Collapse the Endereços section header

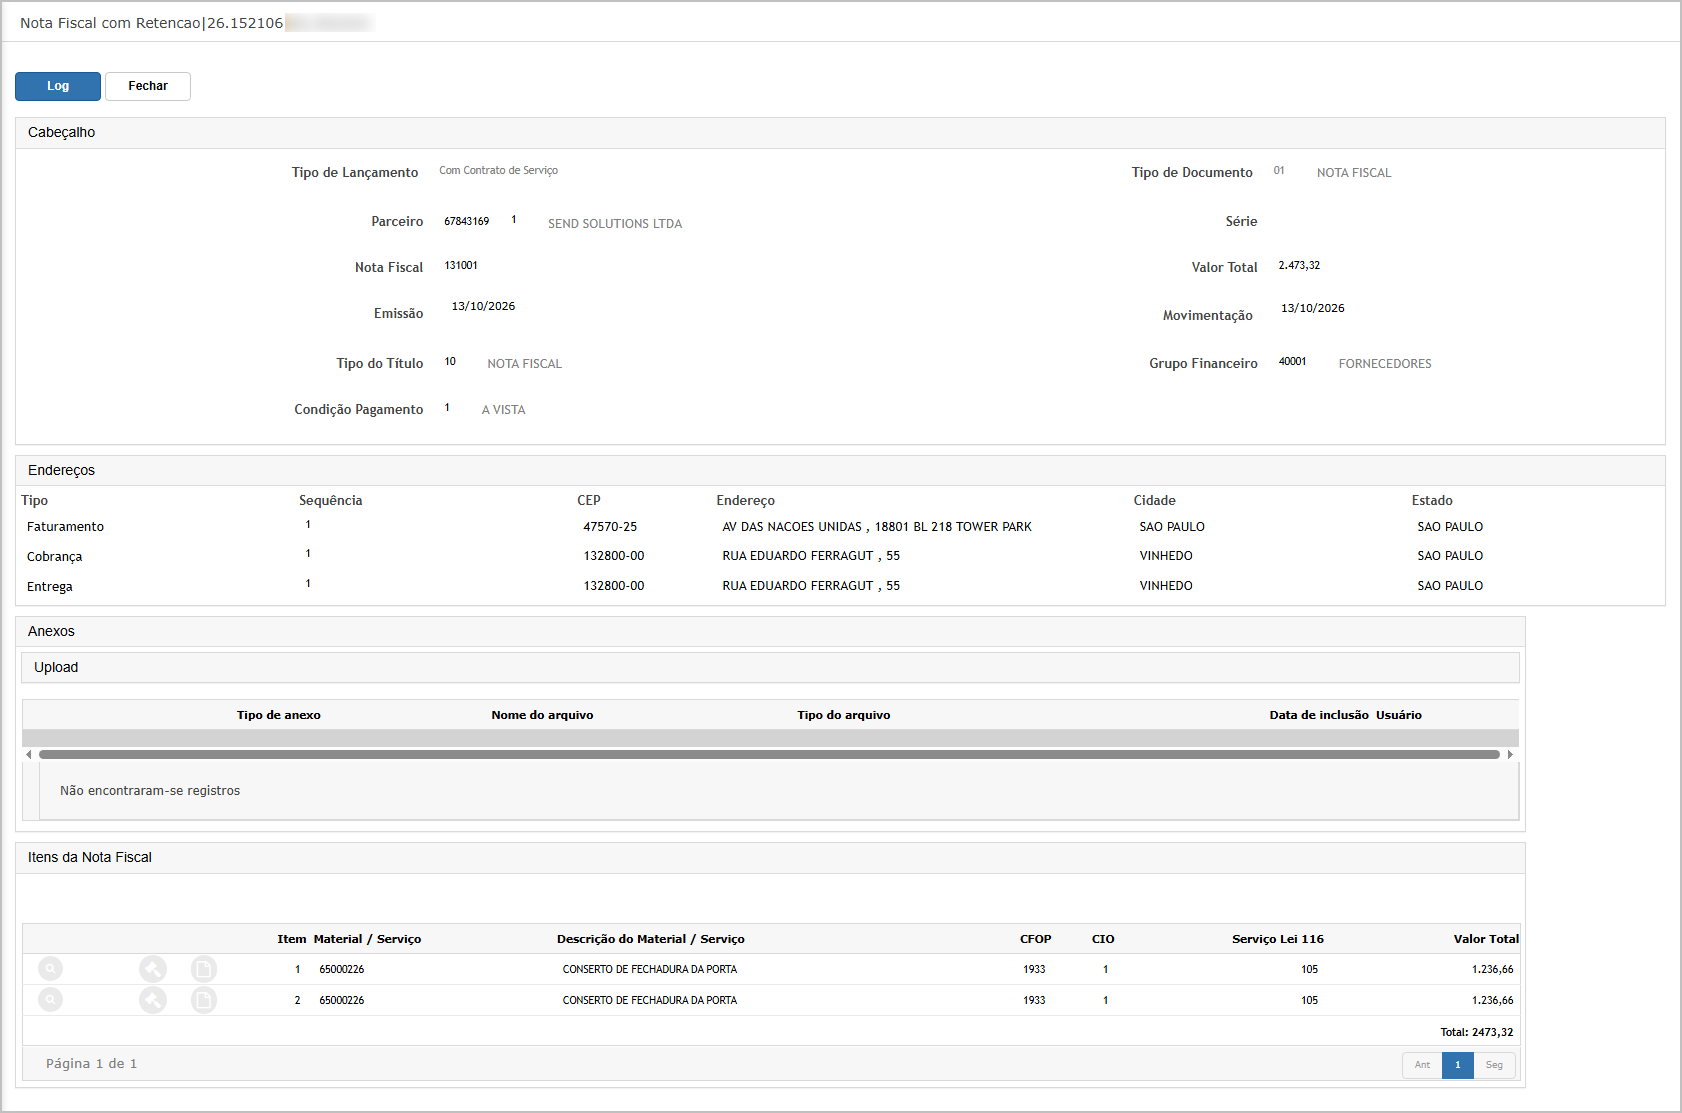840,471
